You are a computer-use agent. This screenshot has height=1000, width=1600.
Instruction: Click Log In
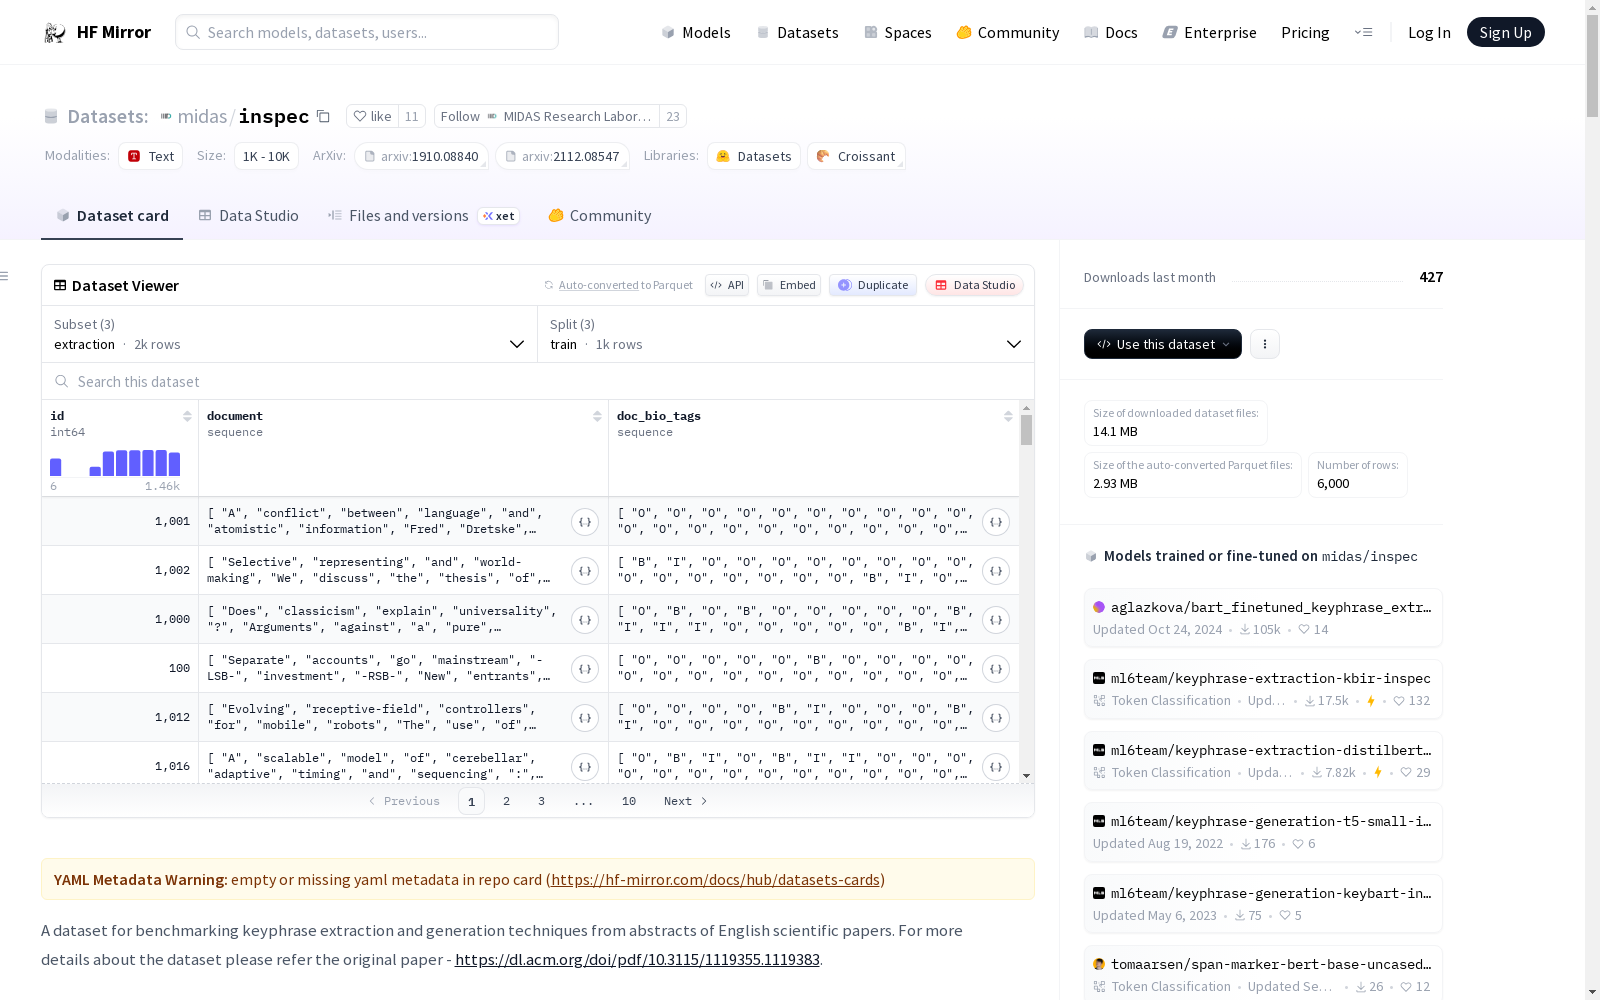[x=1429, y=33]
